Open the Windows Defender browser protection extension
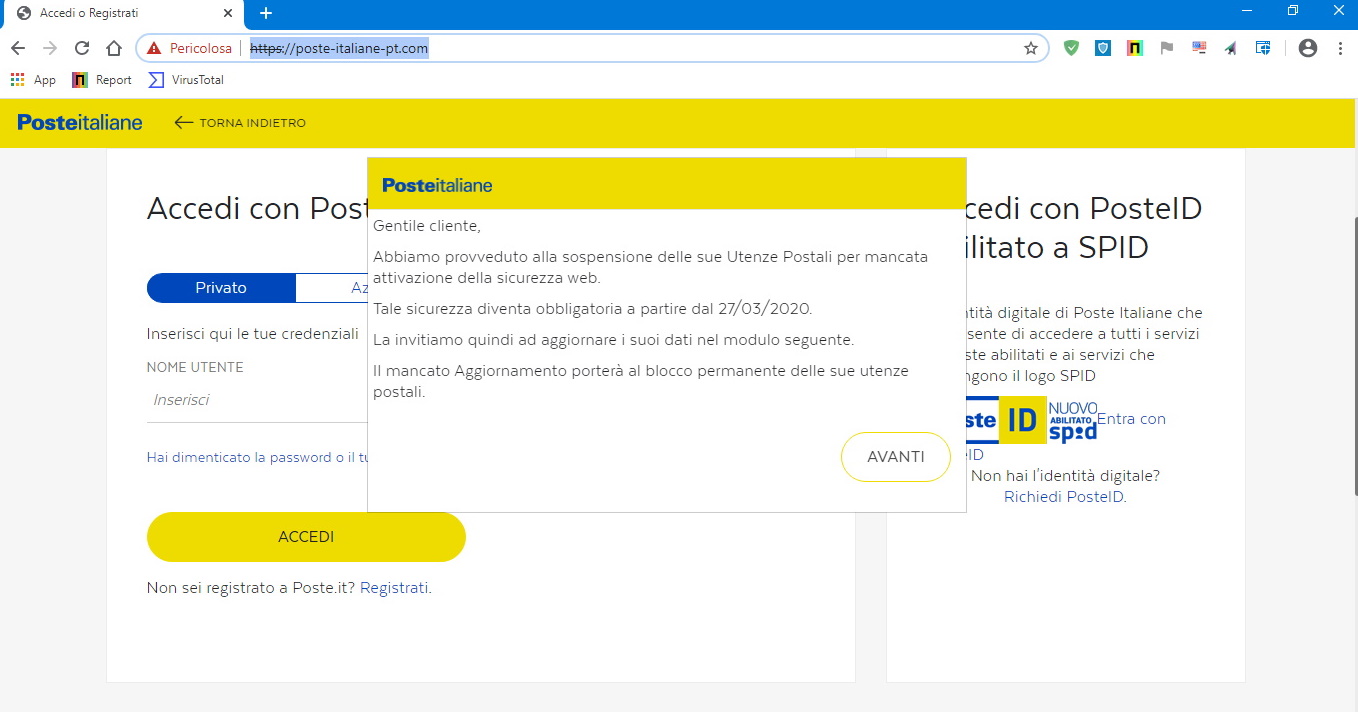The width and height of the screenshot is (1358, 712). tap(1263, 48)
